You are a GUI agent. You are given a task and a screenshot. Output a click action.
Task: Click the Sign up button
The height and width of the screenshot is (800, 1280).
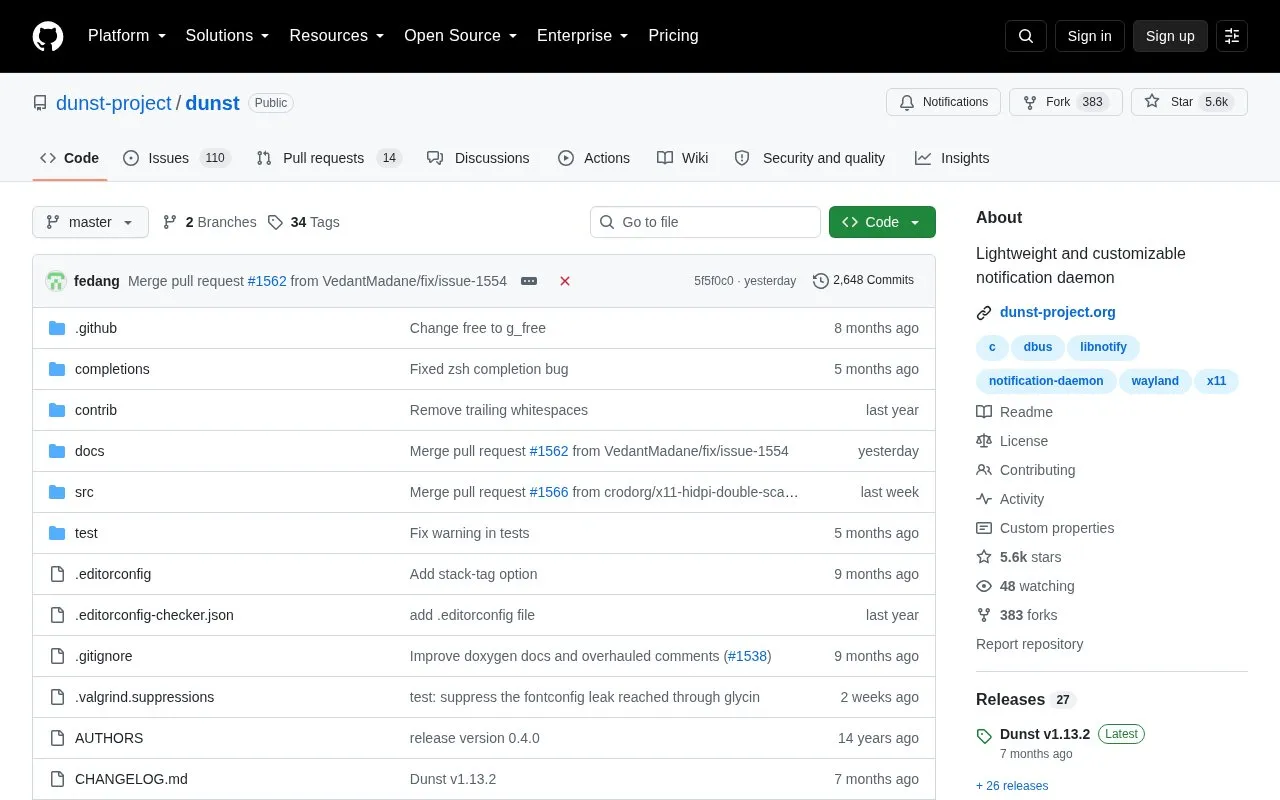1170,36
